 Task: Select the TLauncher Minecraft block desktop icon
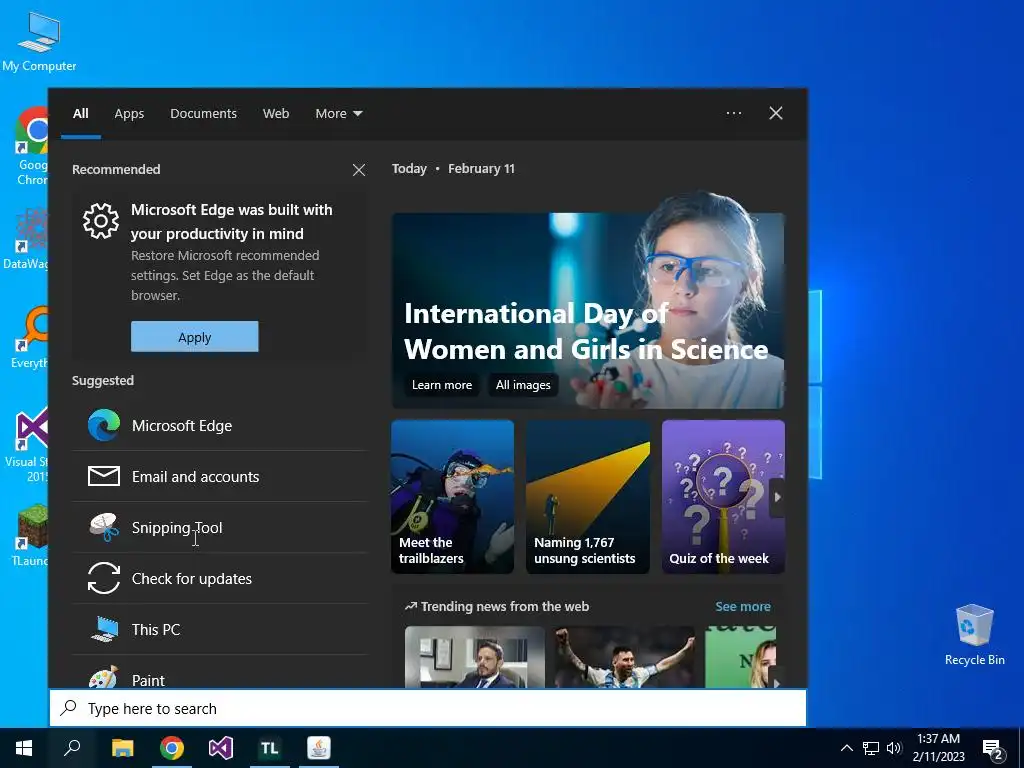pos(31,536)
